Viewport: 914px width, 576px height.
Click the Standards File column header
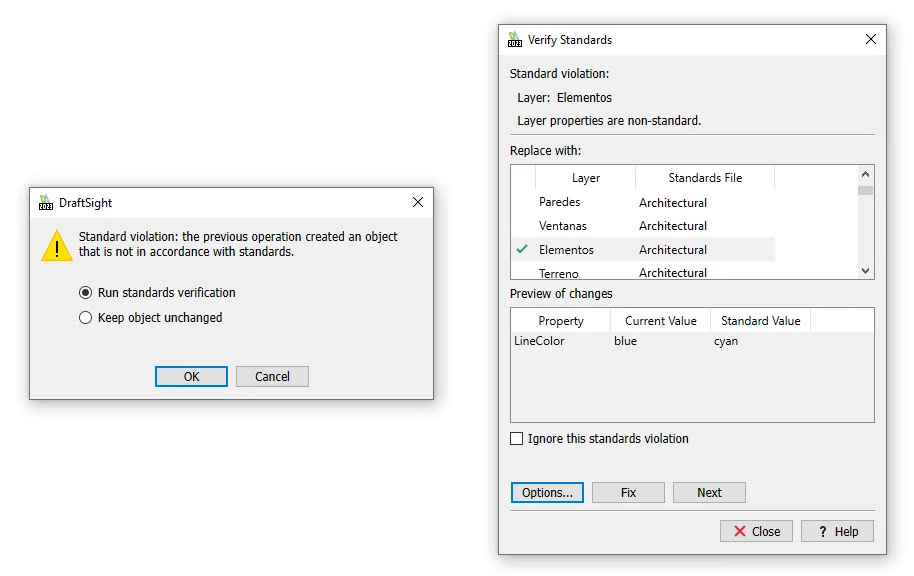(x=705, y=178)
